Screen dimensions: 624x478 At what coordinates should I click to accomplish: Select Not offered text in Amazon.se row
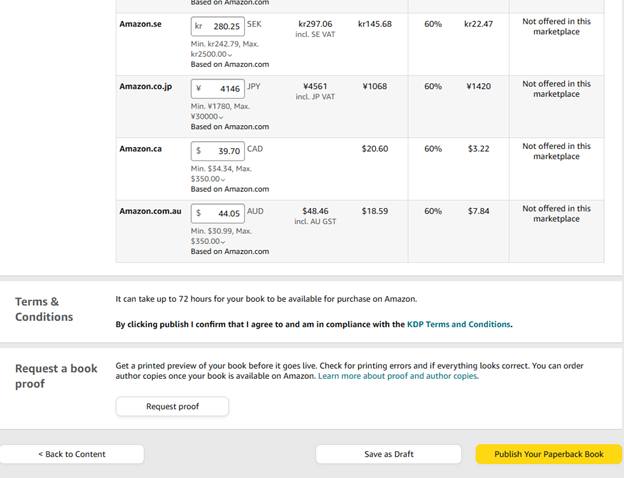(x=556, y=27)
